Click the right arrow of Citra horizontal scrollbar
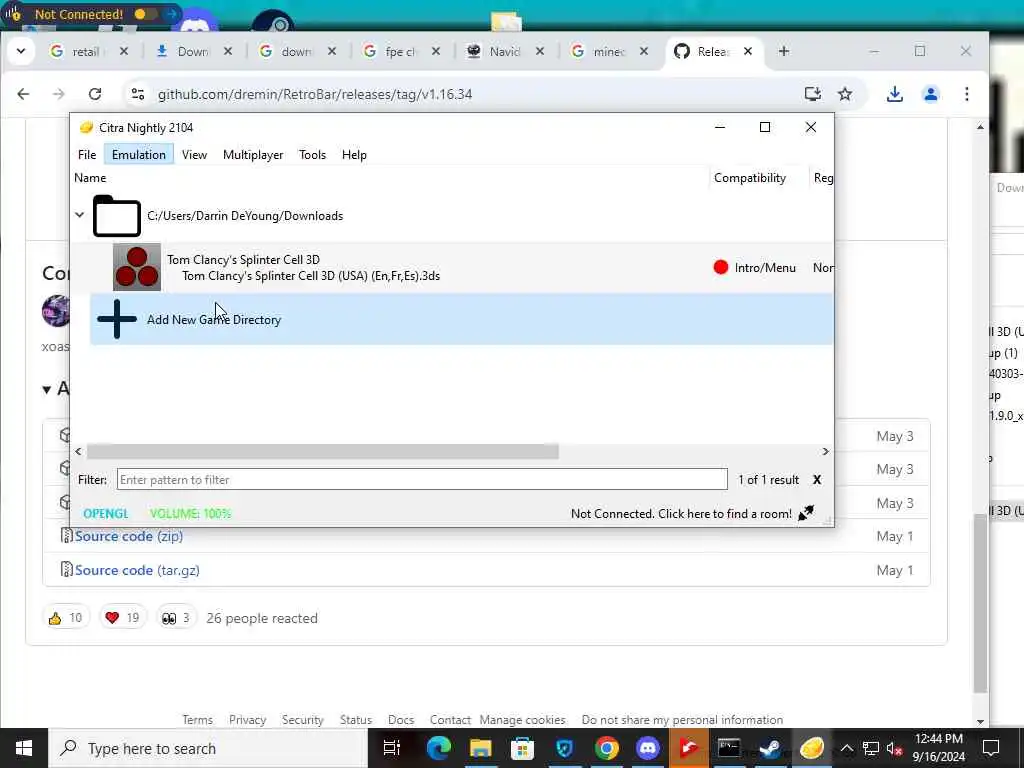This screenshot has width=1024, height=768. click(x=825, y=451)
